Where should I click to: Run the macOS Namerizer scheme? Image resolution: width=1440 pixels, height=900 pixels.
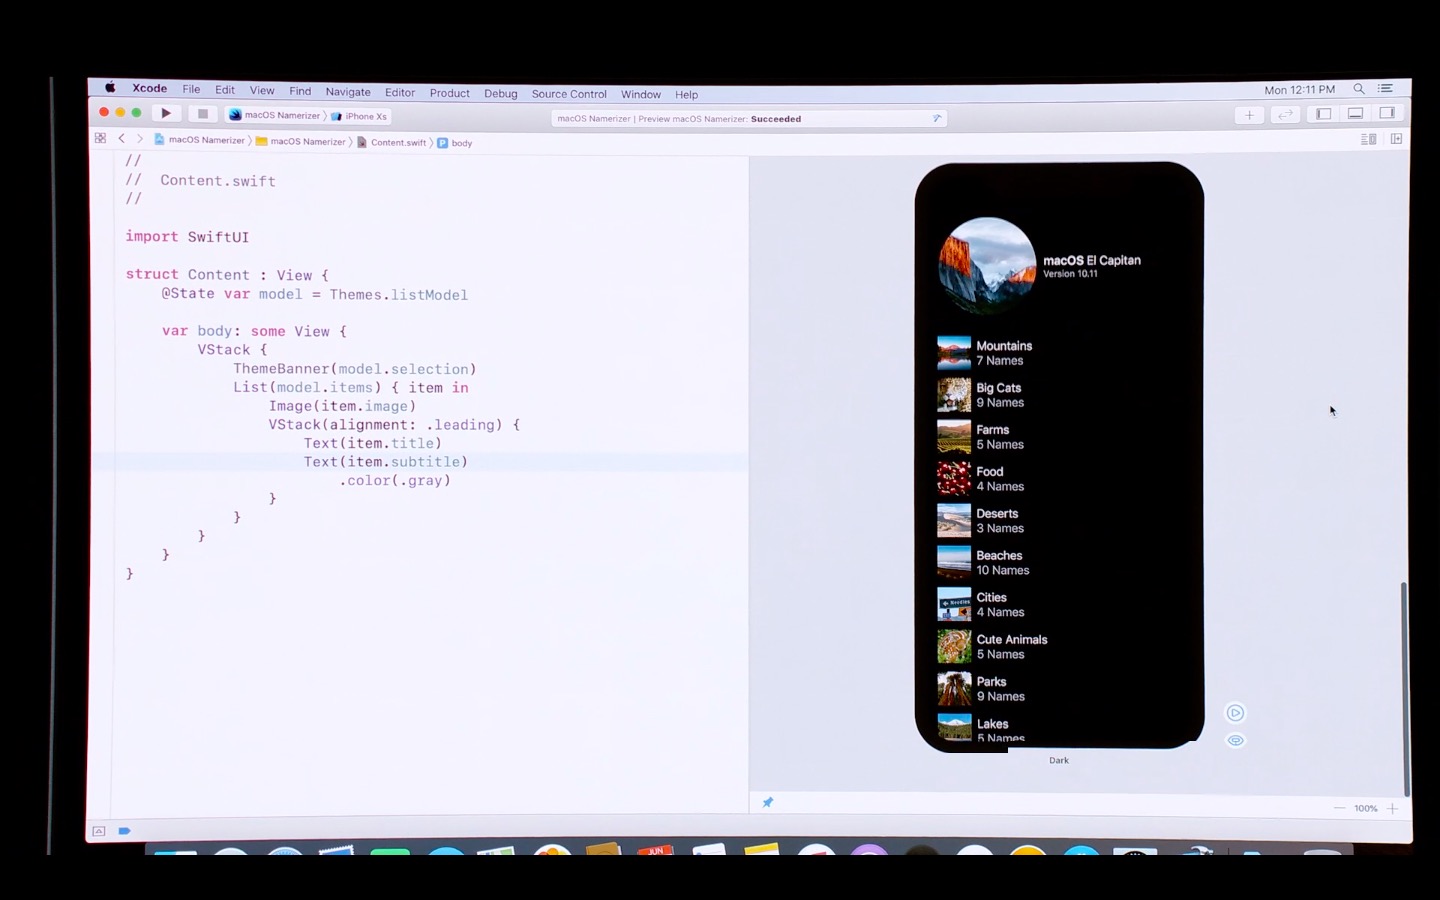coord(166,113)
